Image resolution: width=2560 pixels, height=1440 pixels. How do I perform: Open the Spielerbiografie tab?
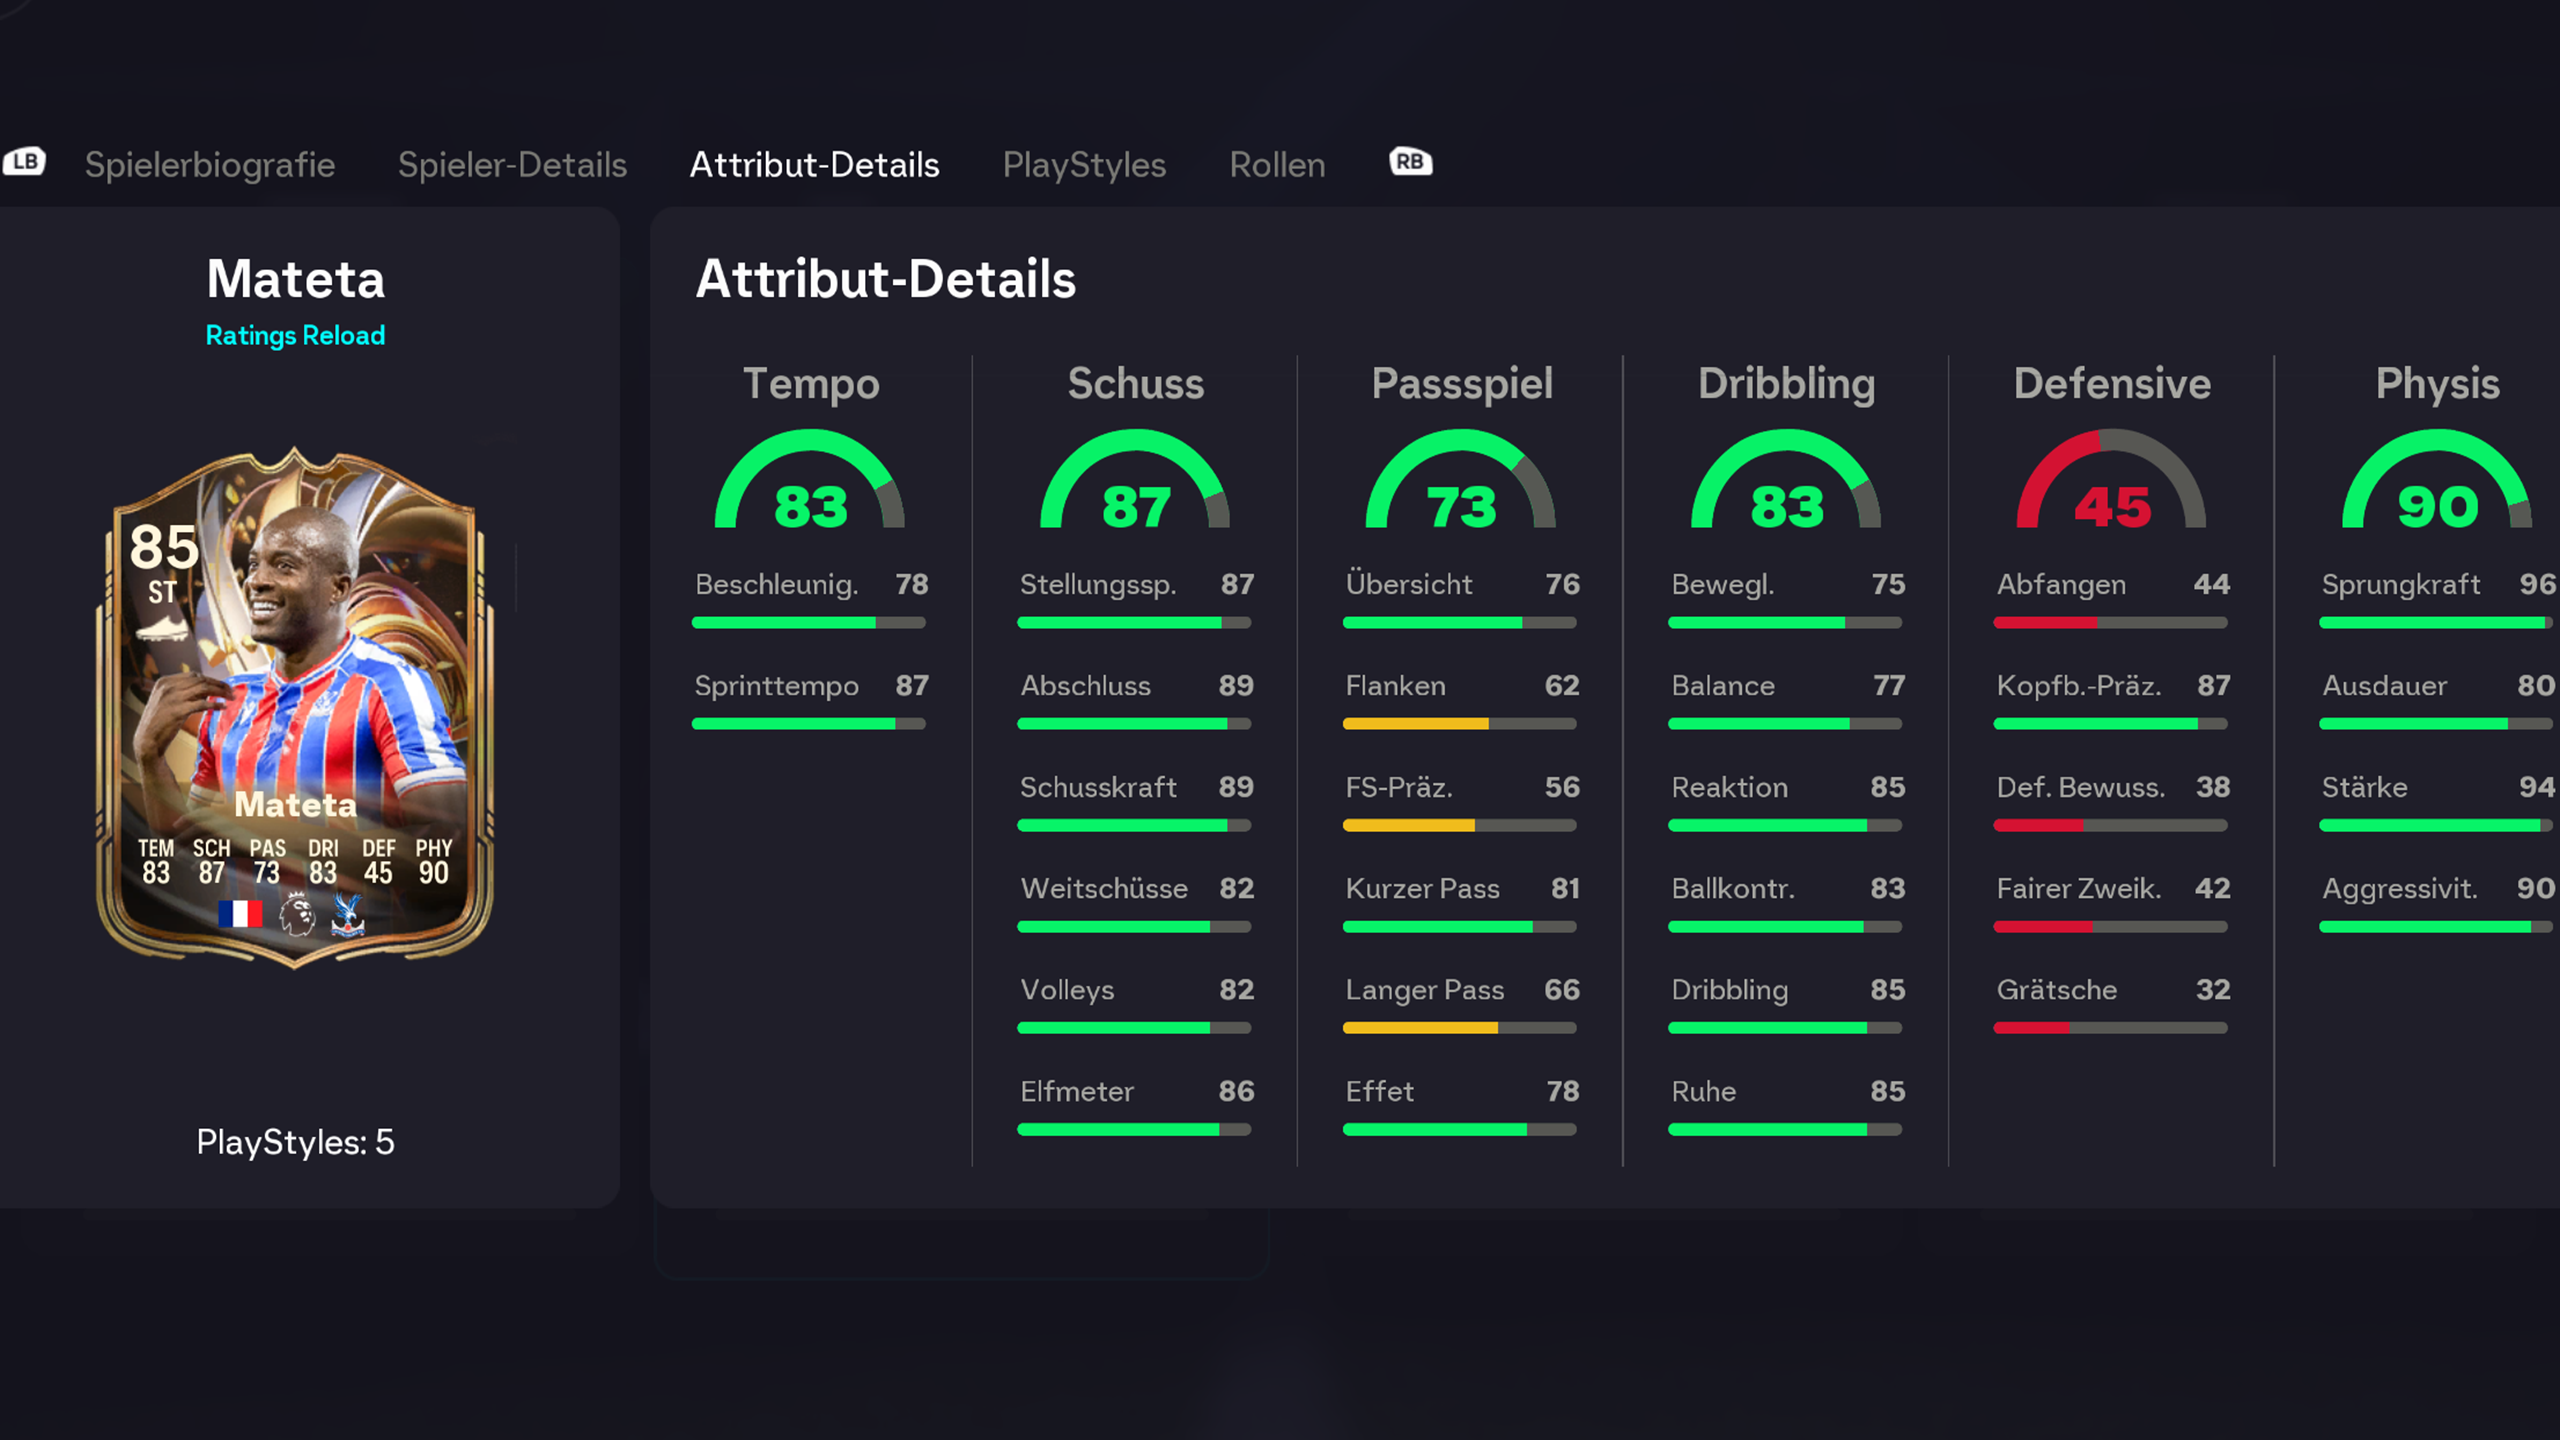[210, 165]
